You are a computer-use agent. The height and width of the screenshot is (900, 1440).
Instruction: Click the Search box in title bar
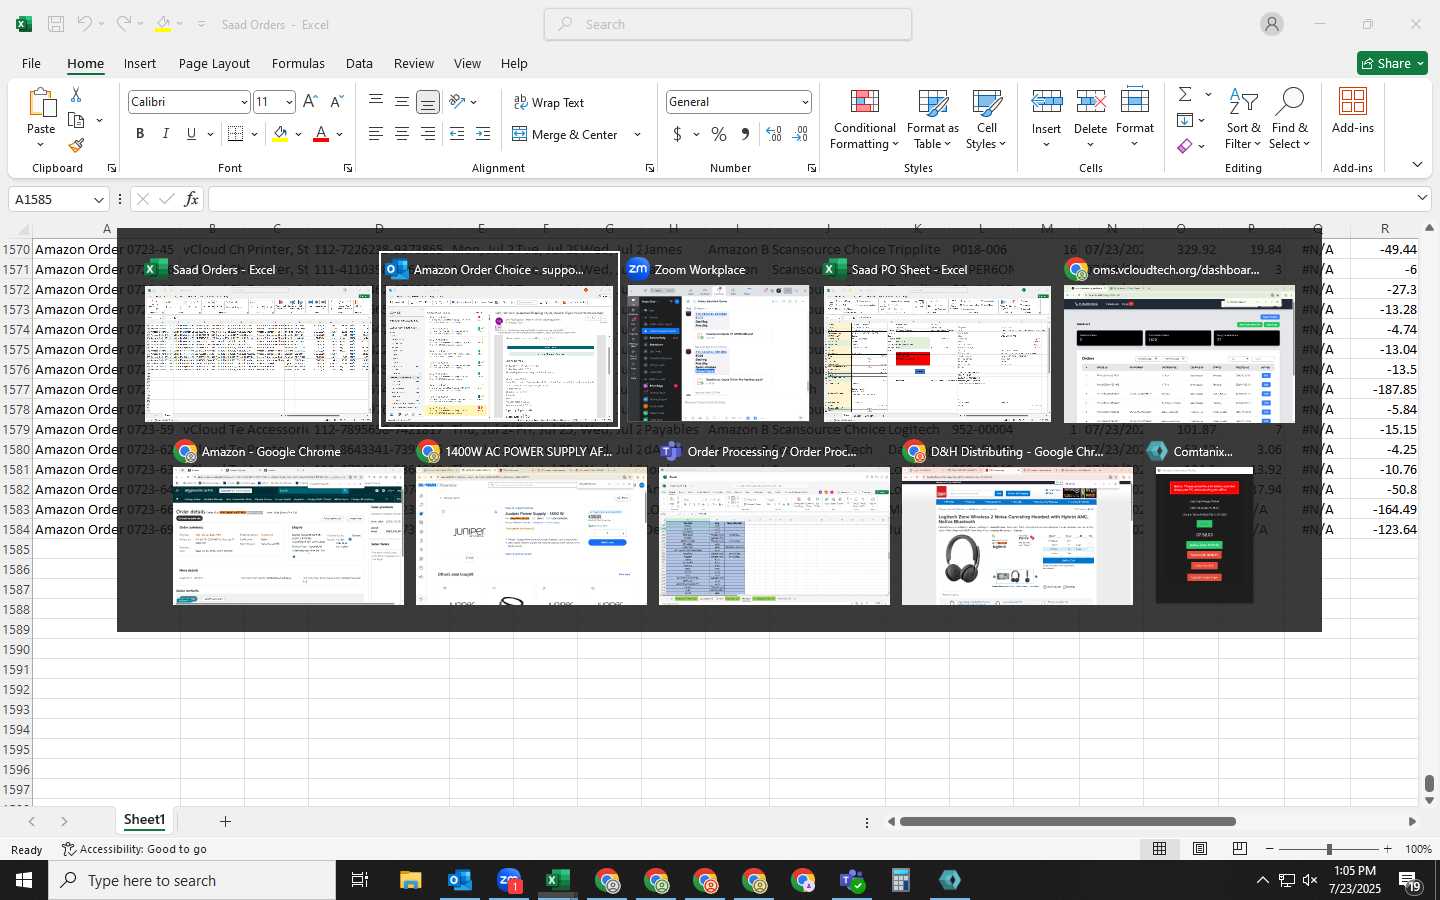728,24
